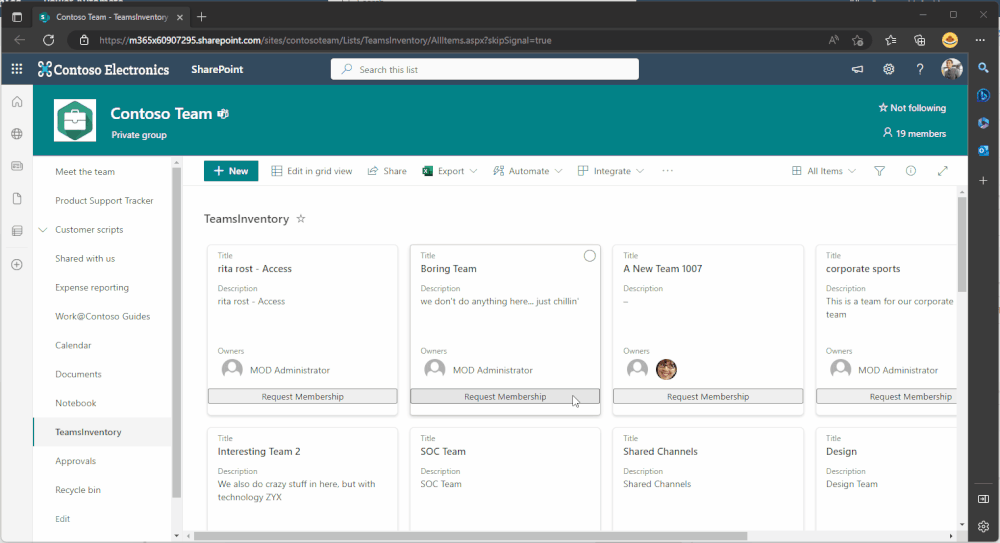
Task: Open Recycle bin nav link
Action: pyautogui.click(x=78, y=490)
